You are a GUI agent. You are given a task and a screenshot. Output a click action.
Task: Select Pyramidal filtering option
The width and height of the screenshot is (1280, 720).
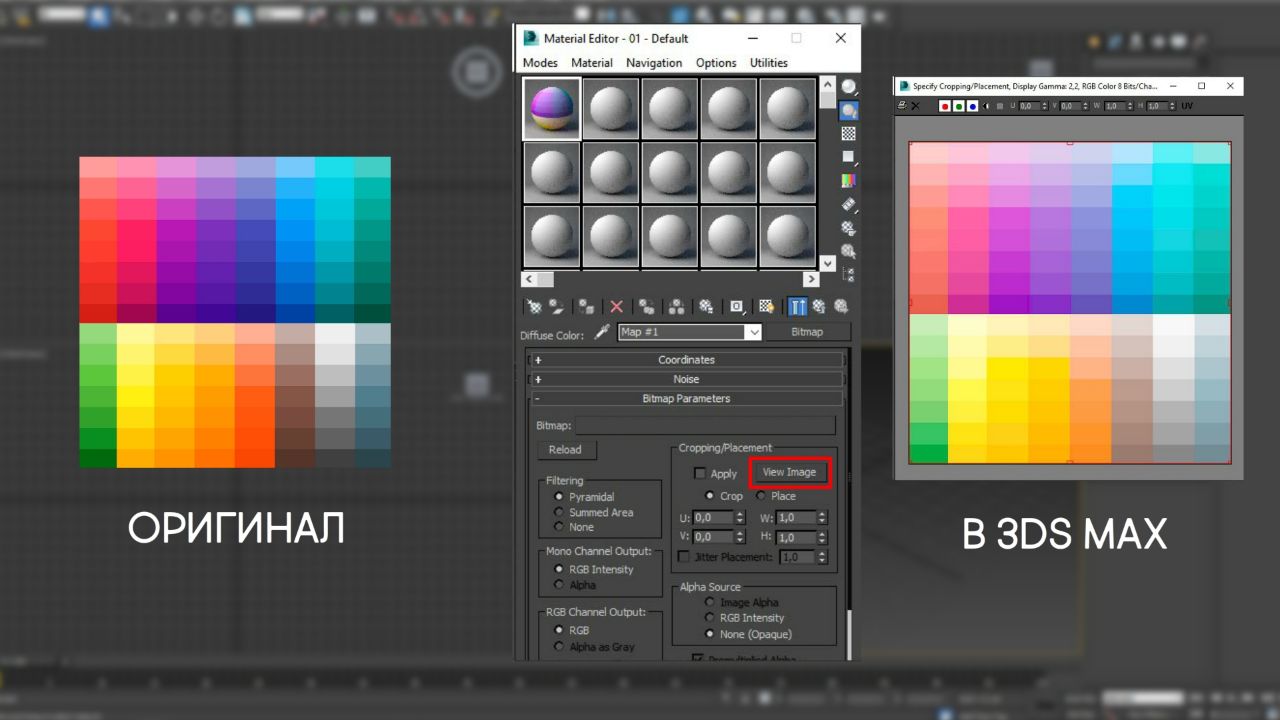click(x=559, y=497)
